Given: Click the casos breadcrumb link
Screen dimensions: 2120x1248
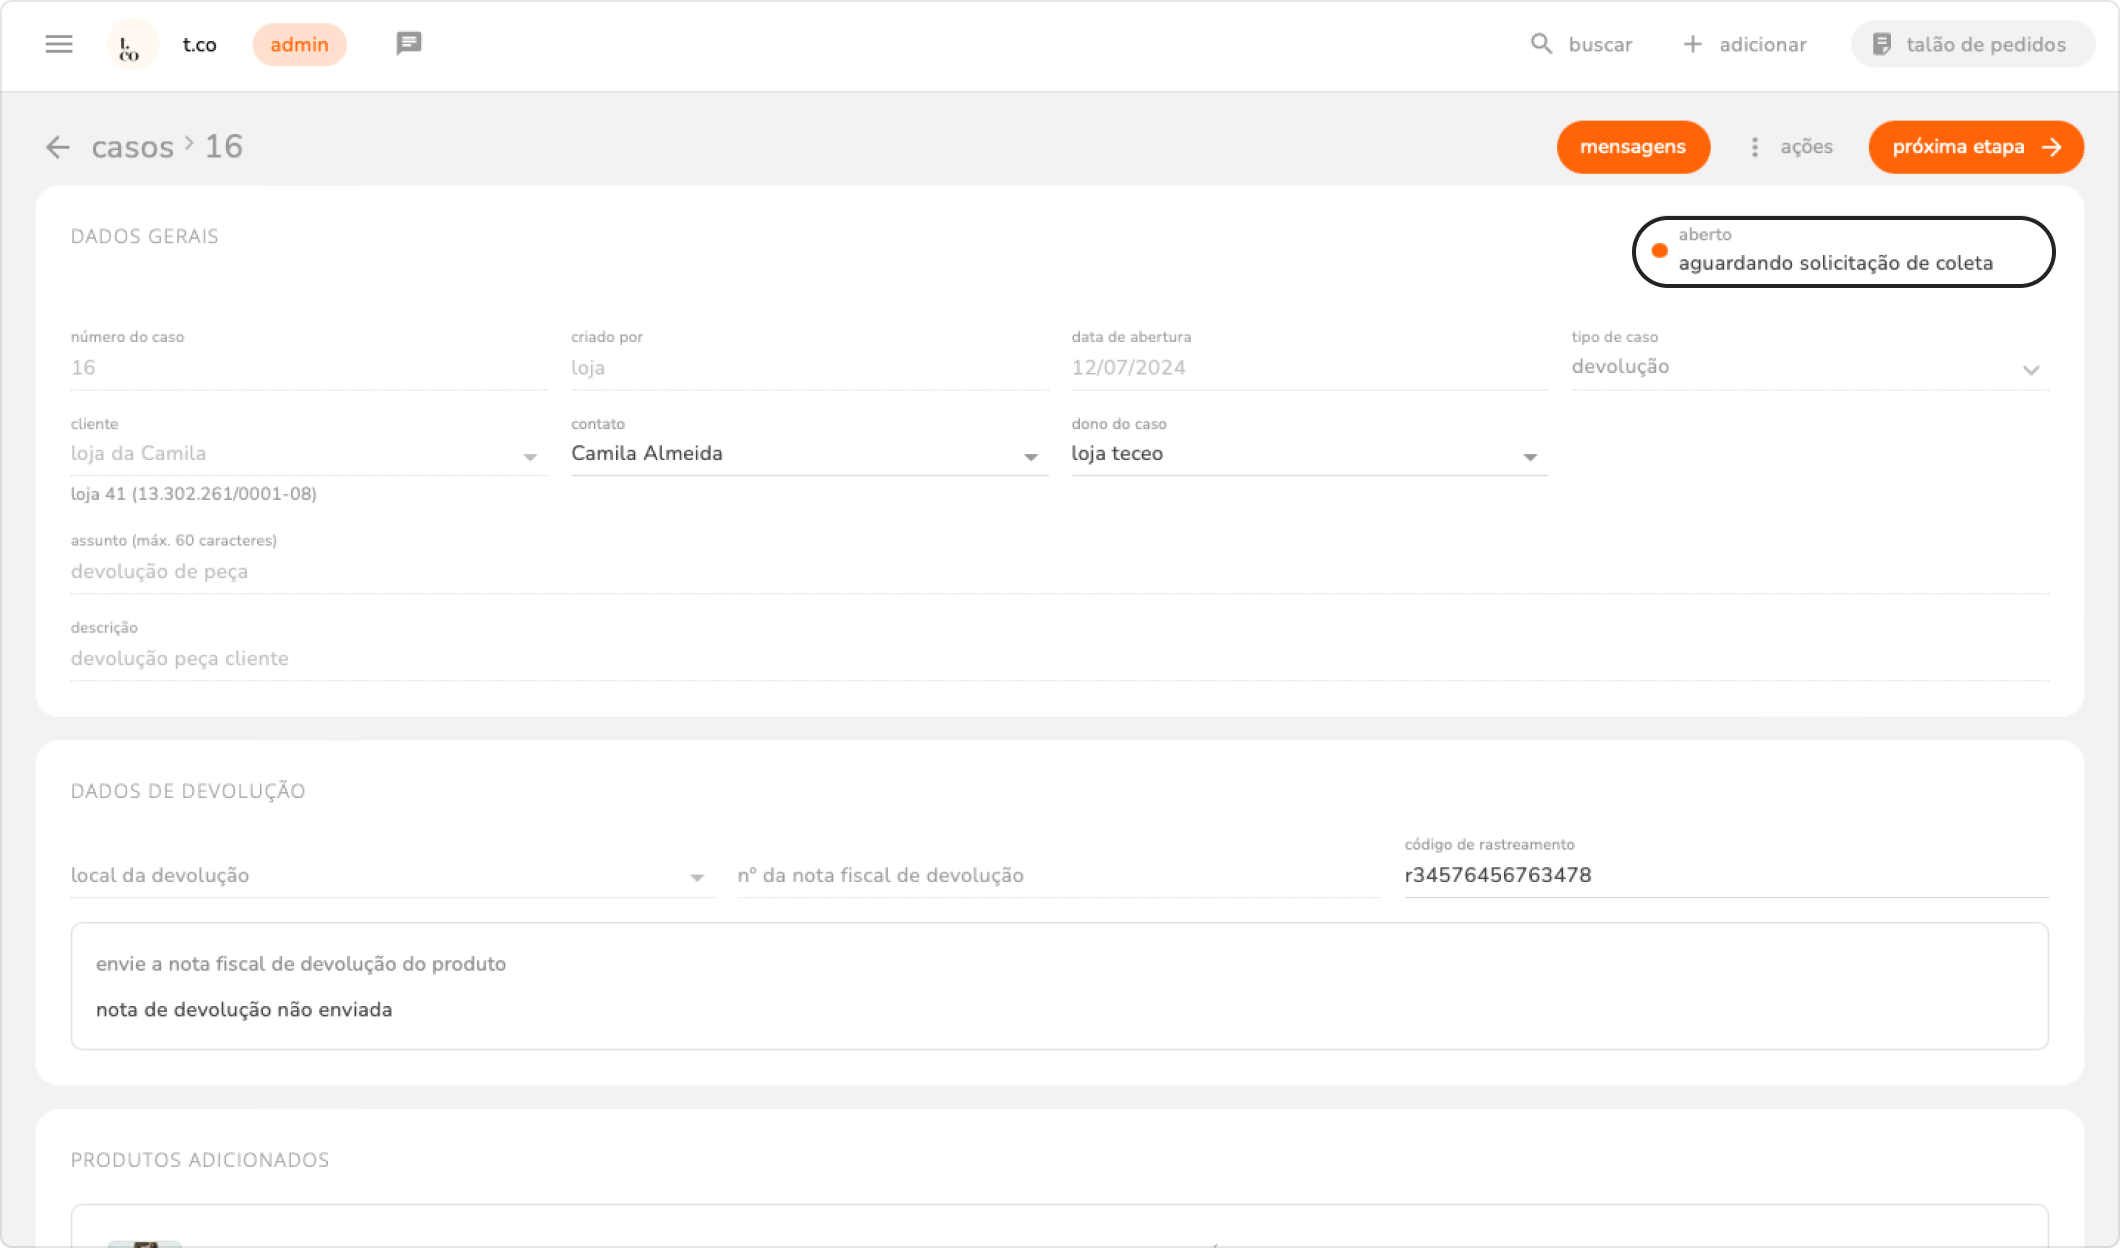Looking at the screenshot, I should coord(132,147).
